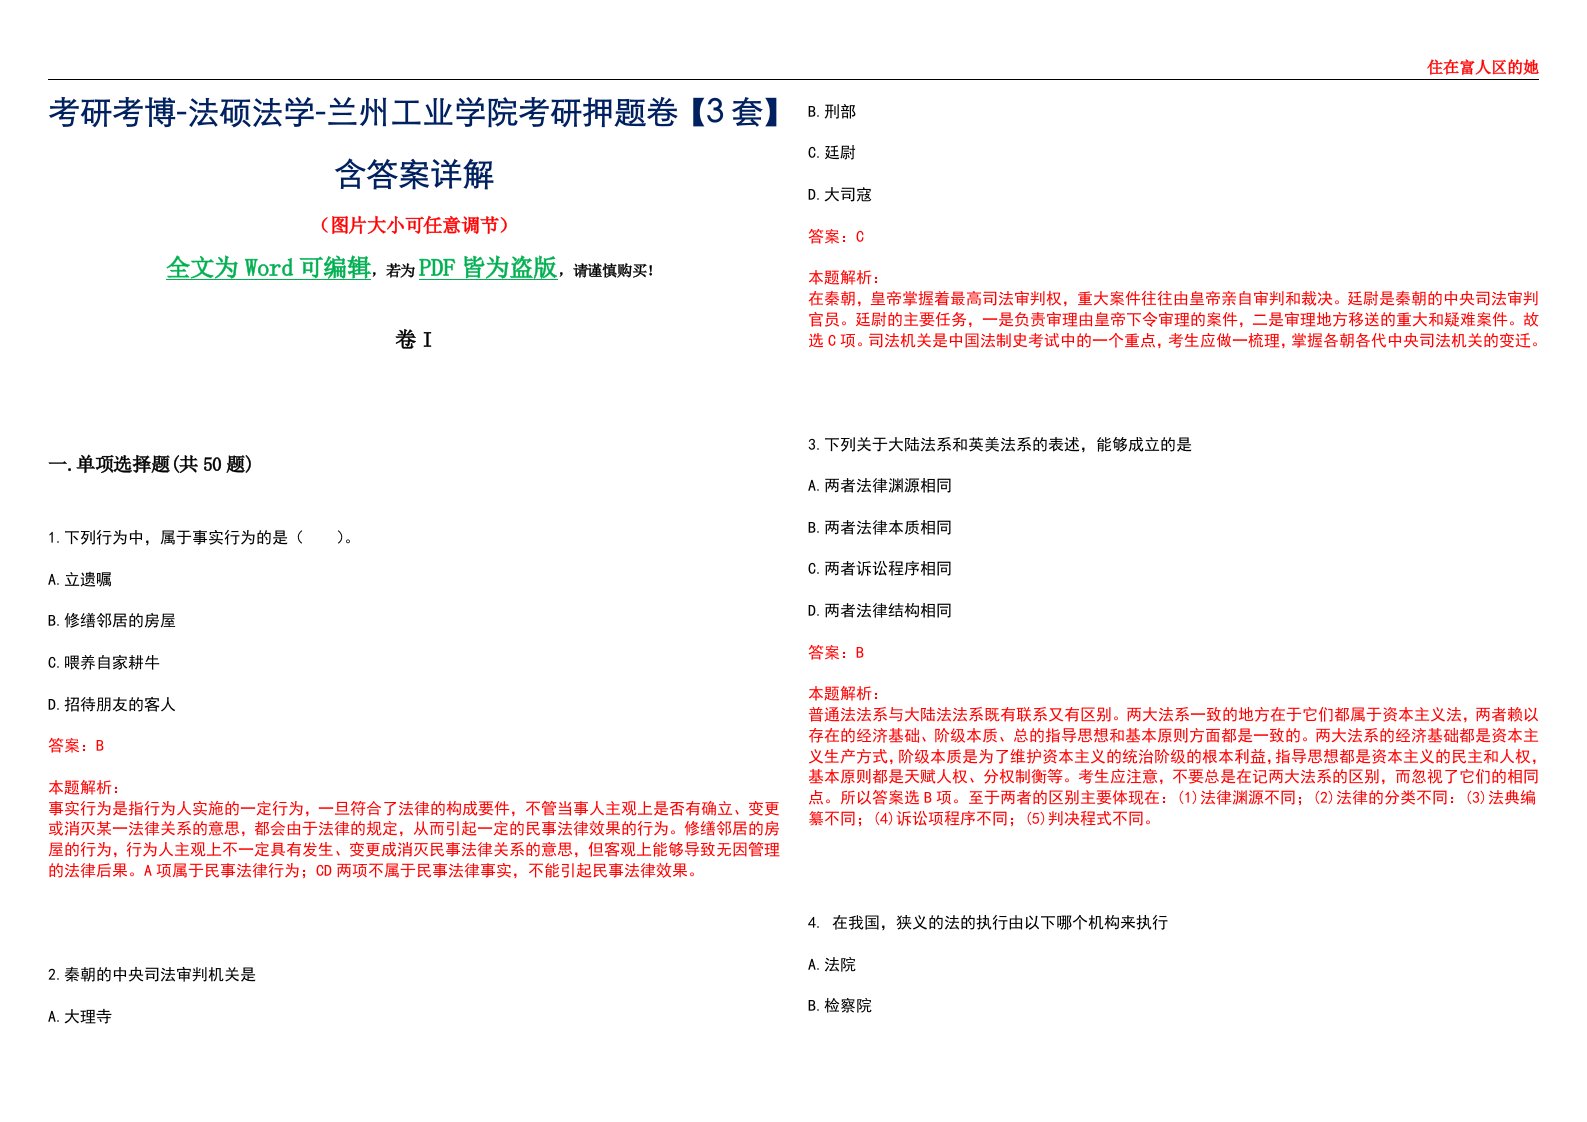The width and height of the screenshot is (1587, 1122).
Task: Click the green link PDF皆为盗版
Action: coord(487,268)
